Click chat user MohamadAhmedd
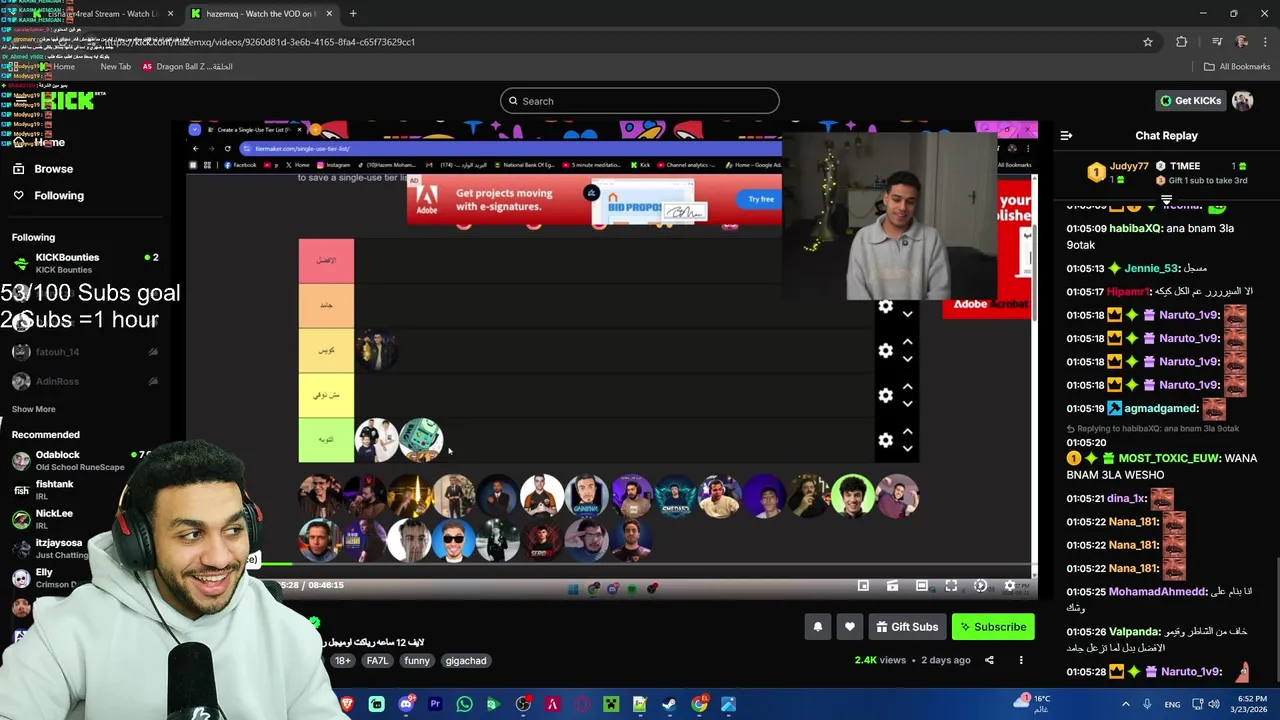 [x=1157, y=592]
